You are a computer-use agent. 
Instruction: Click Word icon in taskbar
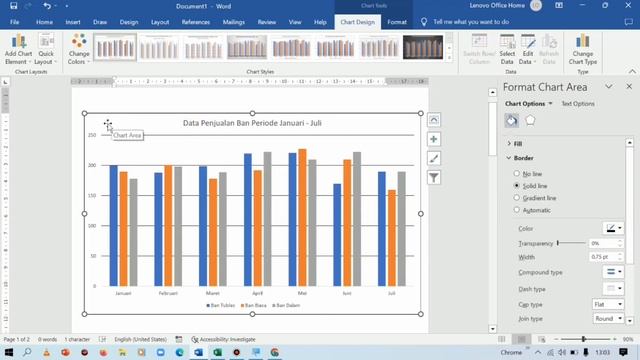tap(199, 352)
